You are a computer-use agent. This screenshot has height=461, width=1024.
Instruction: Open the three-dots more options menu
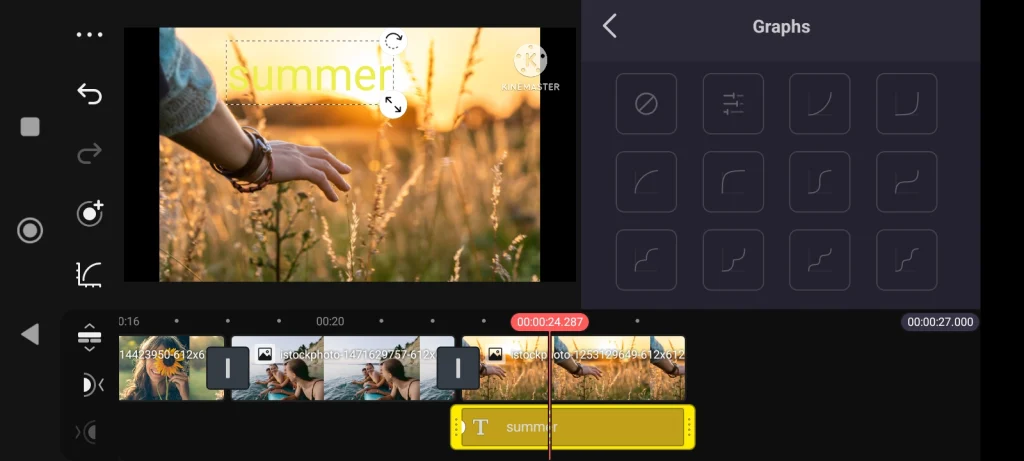(x=90, y=35)
